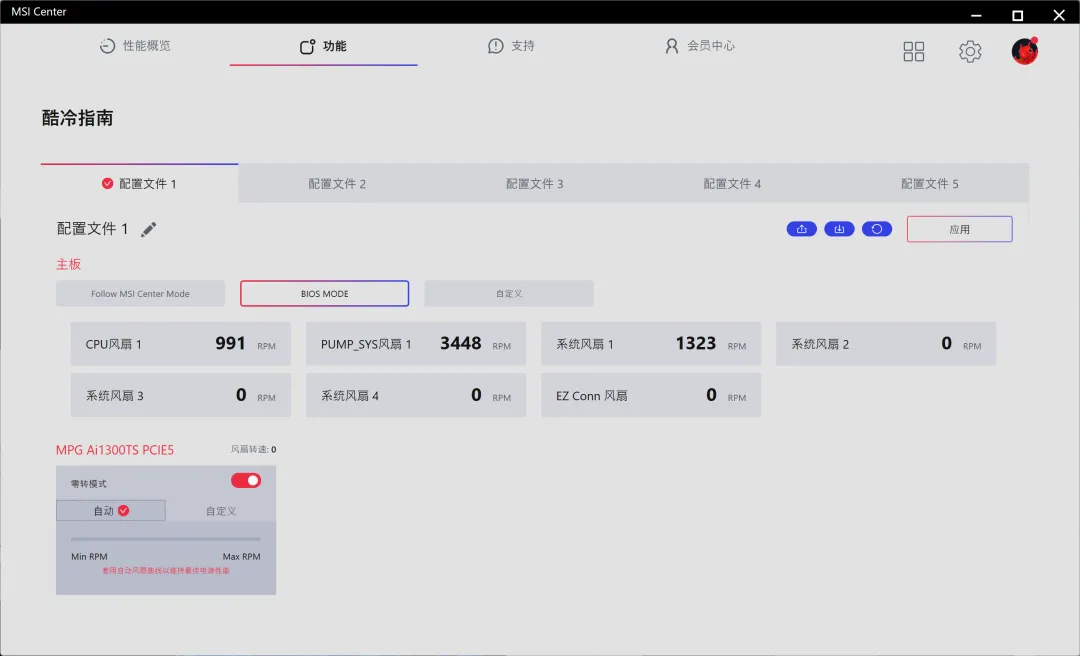Viewport: 1080px width, 656px height.
Task: Click the red auto fan curve note
Action: coord(166,571)
